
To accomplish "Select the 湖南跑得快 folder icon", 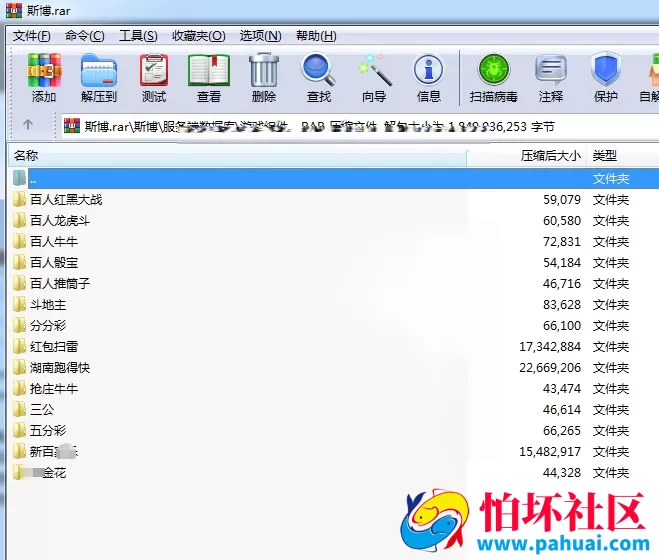I will [19, 367].
